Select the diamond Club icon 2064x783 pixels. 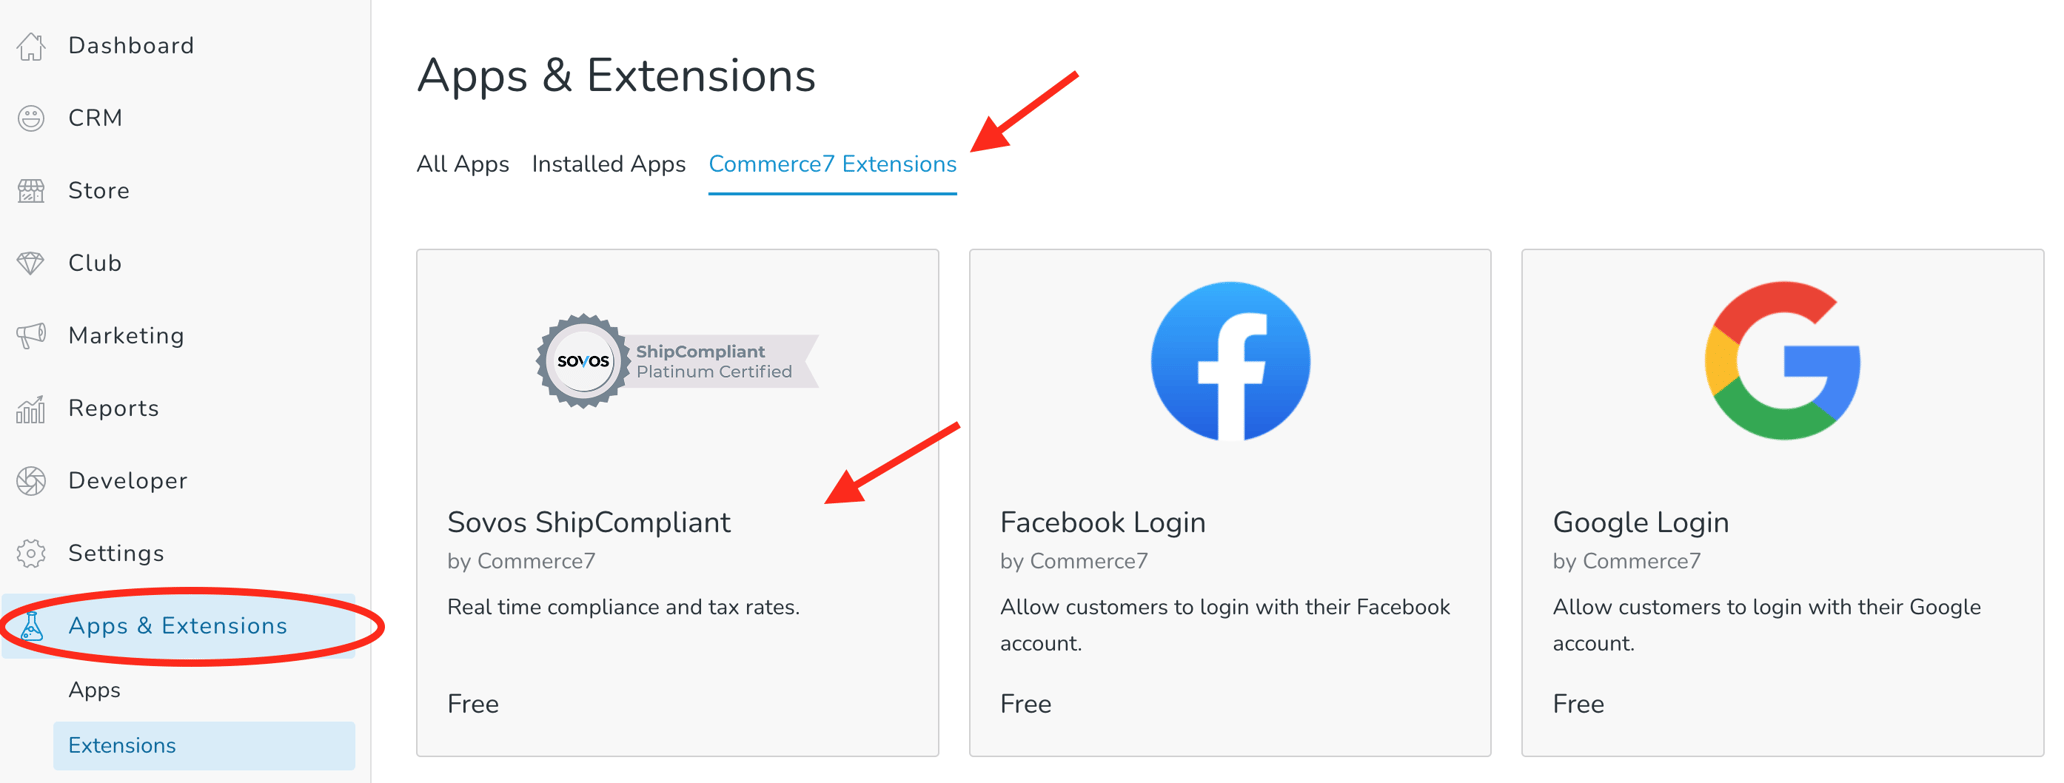click(32, 262)
